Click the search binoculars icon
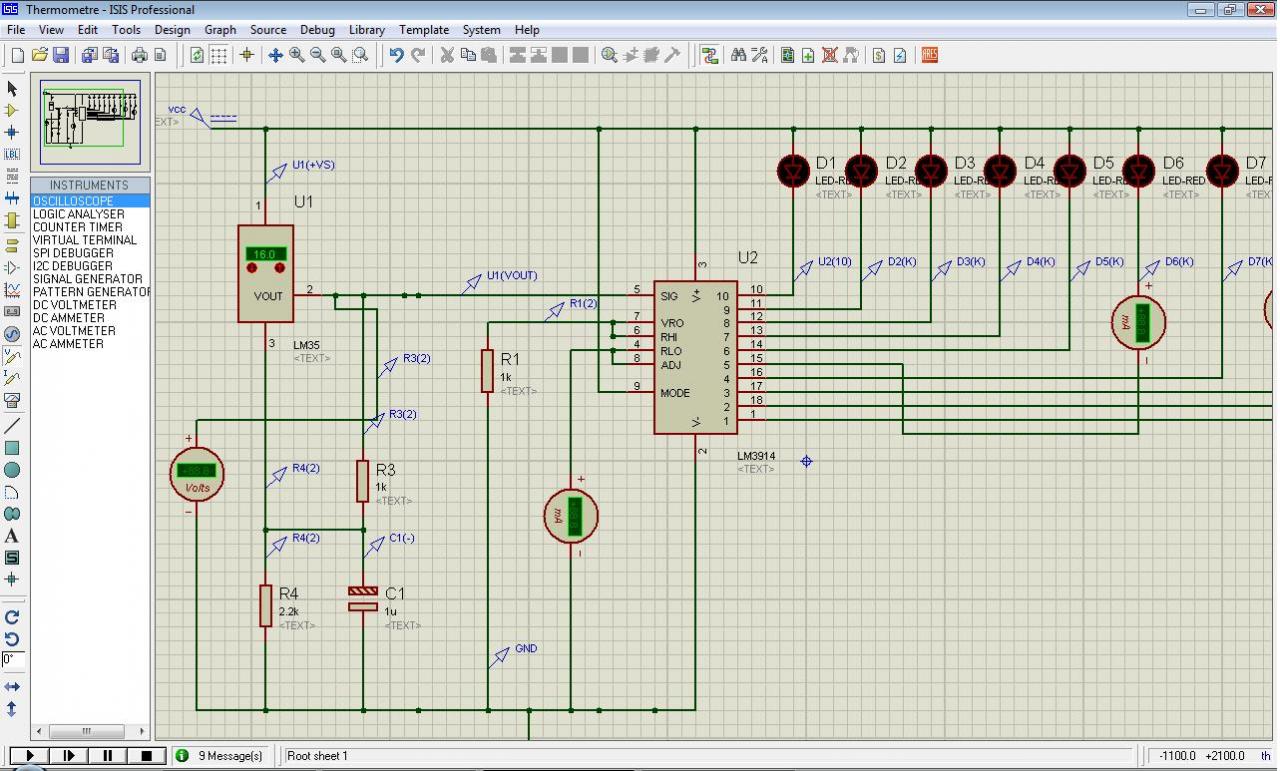The height and width of the screenshot is (771, 1280). 738,55
